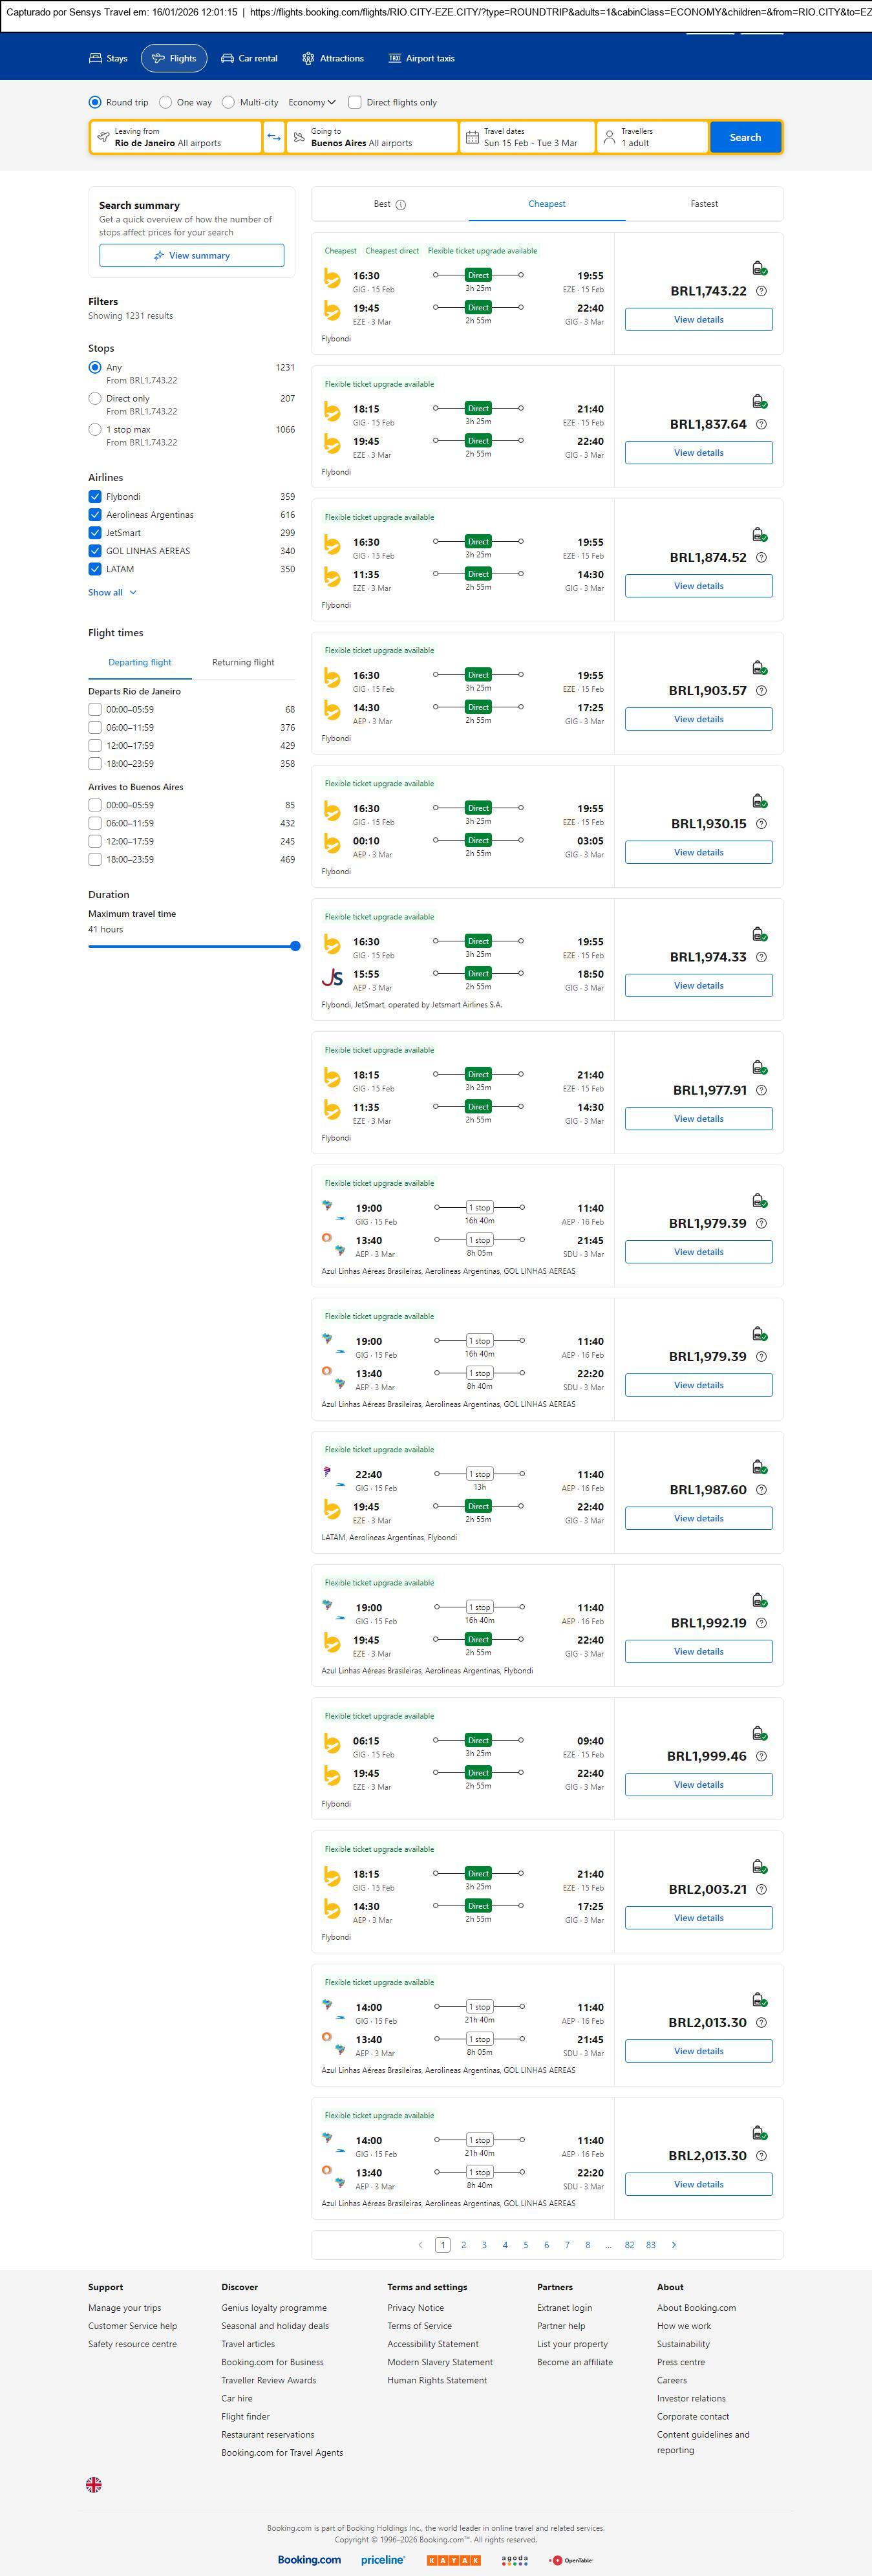Click the maximum travel time slider handle
The width and height of the screenshot is (872, 2576).
pyautogui.click(x=295, y=946)
